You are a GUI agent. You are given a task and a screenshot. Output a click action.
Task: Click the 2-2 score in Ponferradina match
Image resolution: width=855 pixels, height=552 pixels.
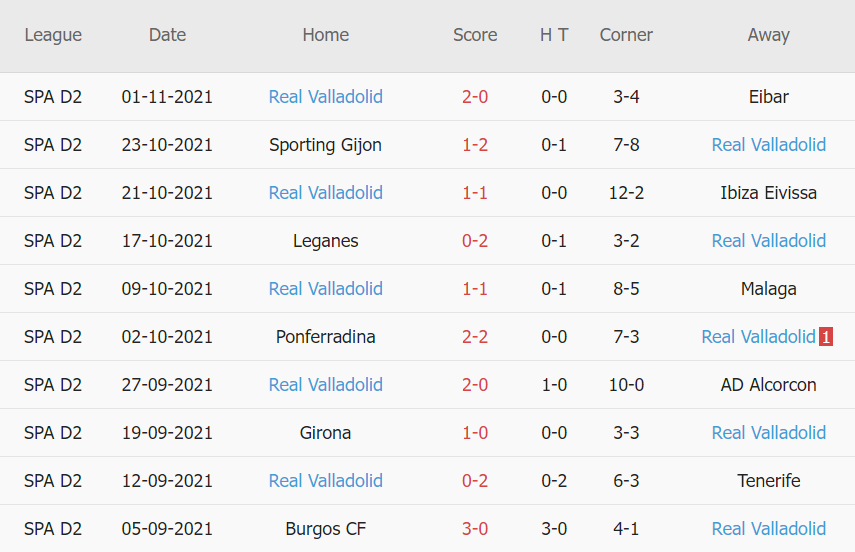(475, 337)
